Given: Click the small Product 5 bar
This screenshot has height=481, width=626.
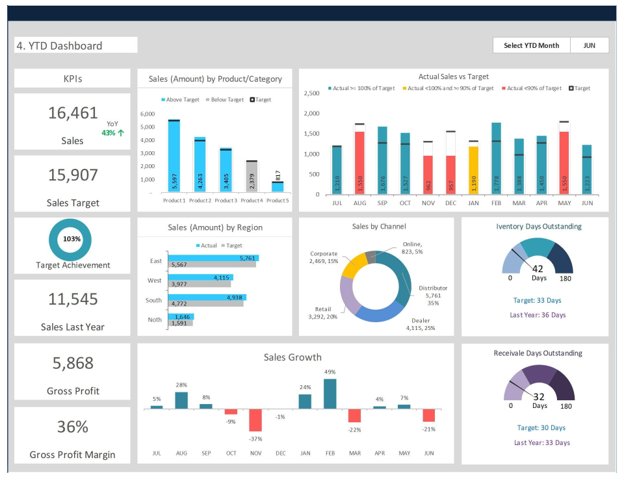Looking at the screenshot, I should pos(277,187).
